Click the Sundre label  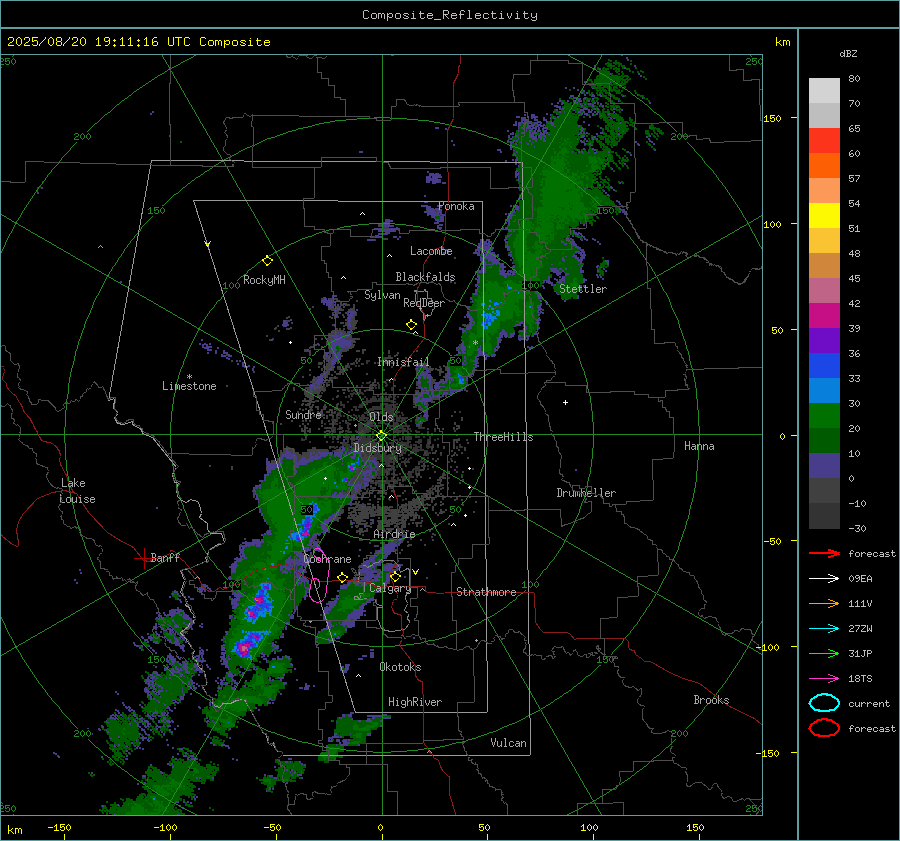[303, 414]
